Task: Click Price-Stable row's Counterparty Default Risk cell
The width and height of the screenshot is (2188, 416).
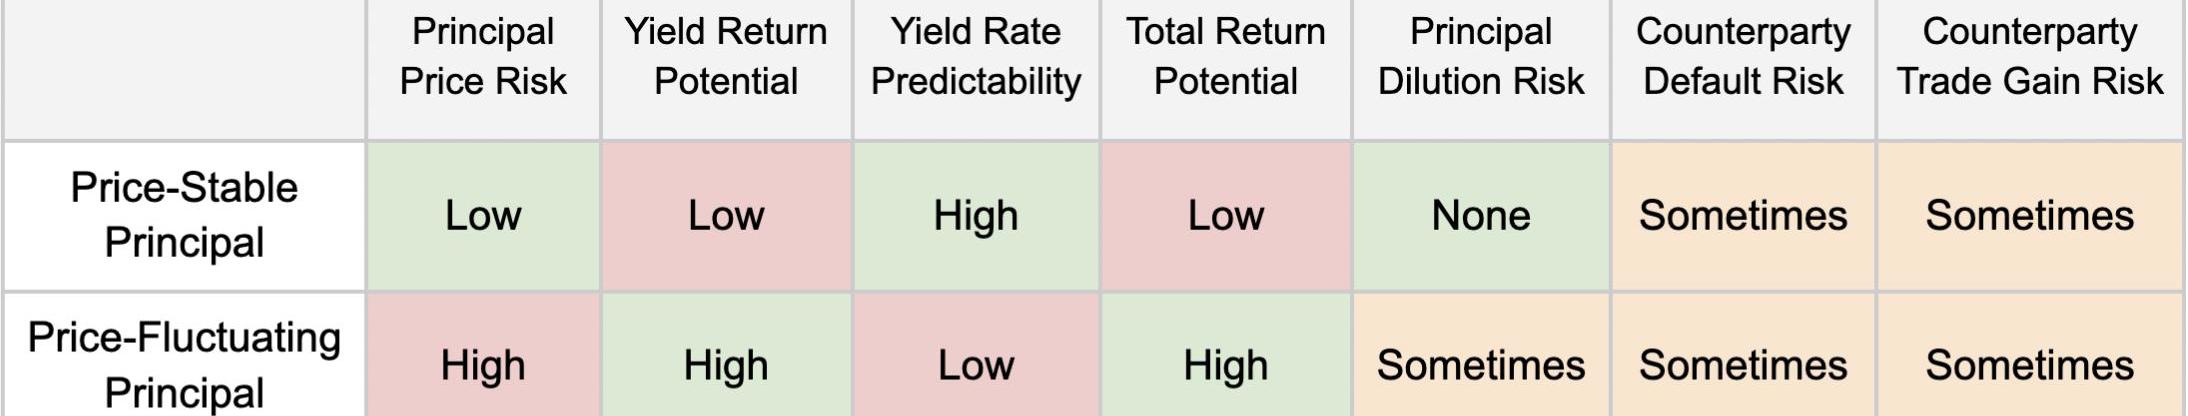Action: (x=1743, y=216)
